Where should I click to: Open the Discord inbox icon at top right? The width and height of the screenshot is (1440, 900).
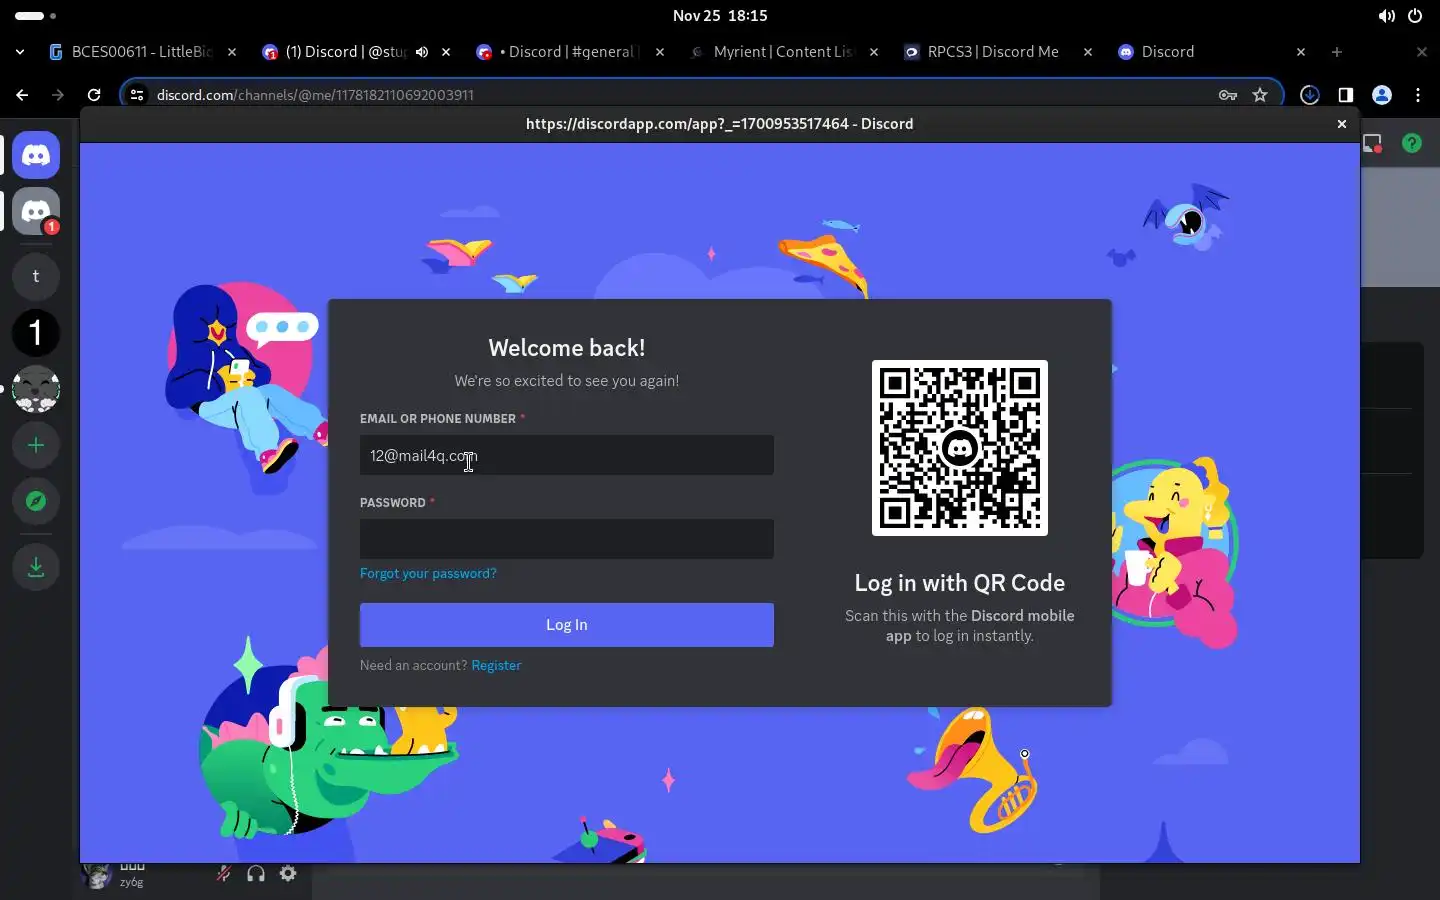coord(1373,143)
